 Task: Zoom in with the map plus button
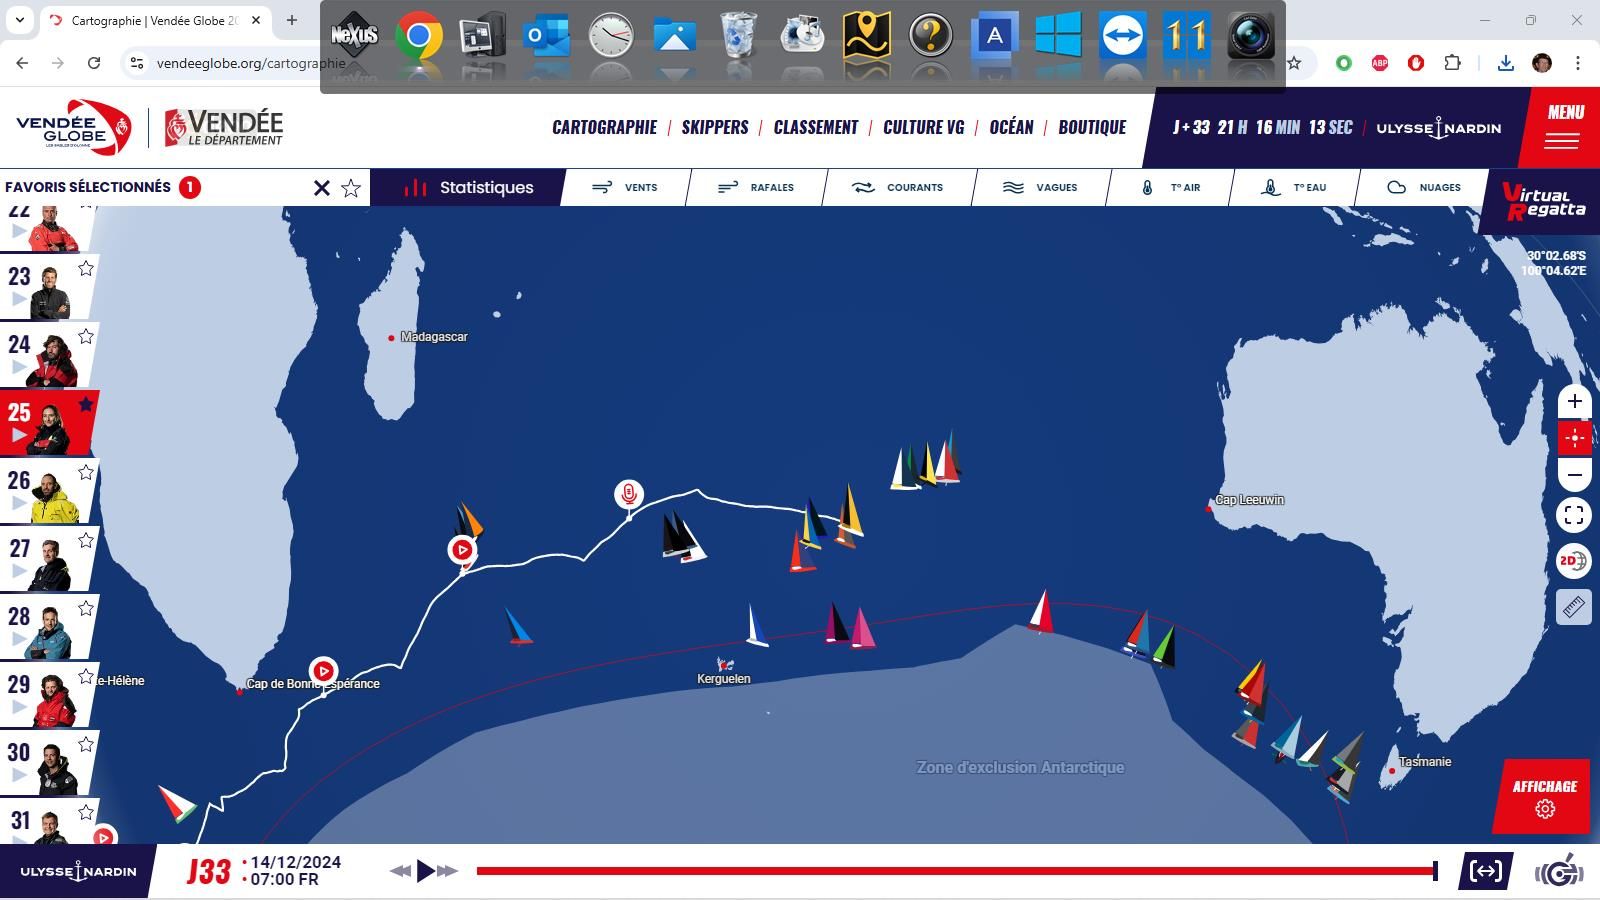click(x=1574, y=402)
